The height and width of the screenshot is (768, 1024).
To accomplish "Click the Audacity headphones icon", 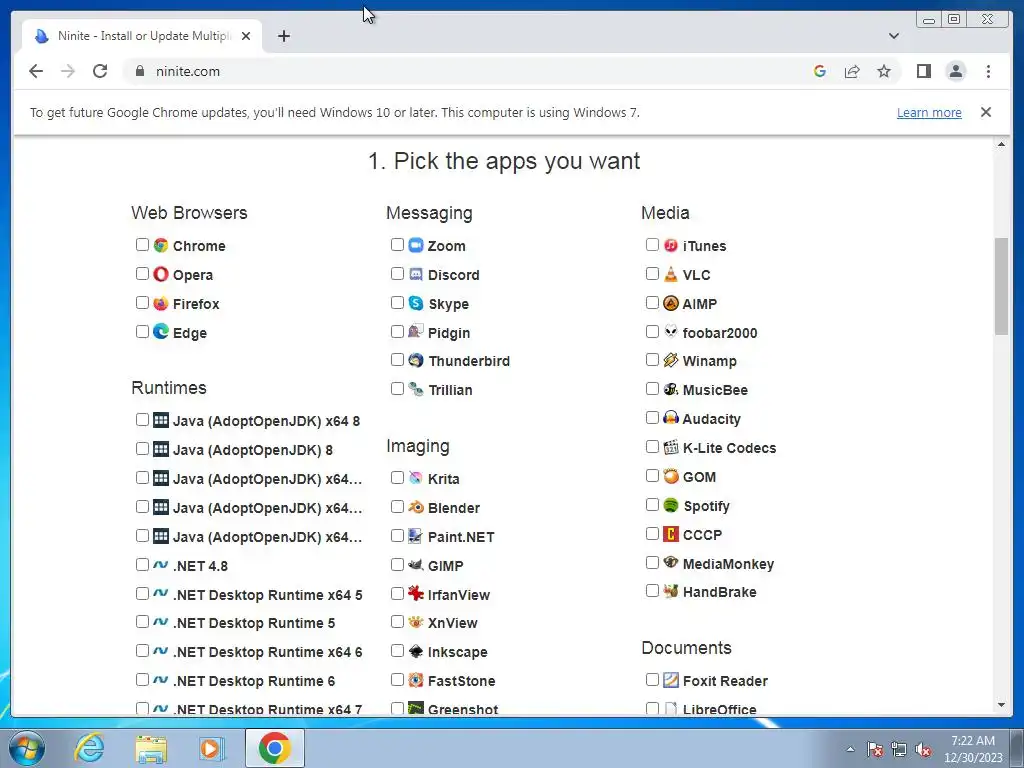I will pyautogui.click(x=671, y=418).
